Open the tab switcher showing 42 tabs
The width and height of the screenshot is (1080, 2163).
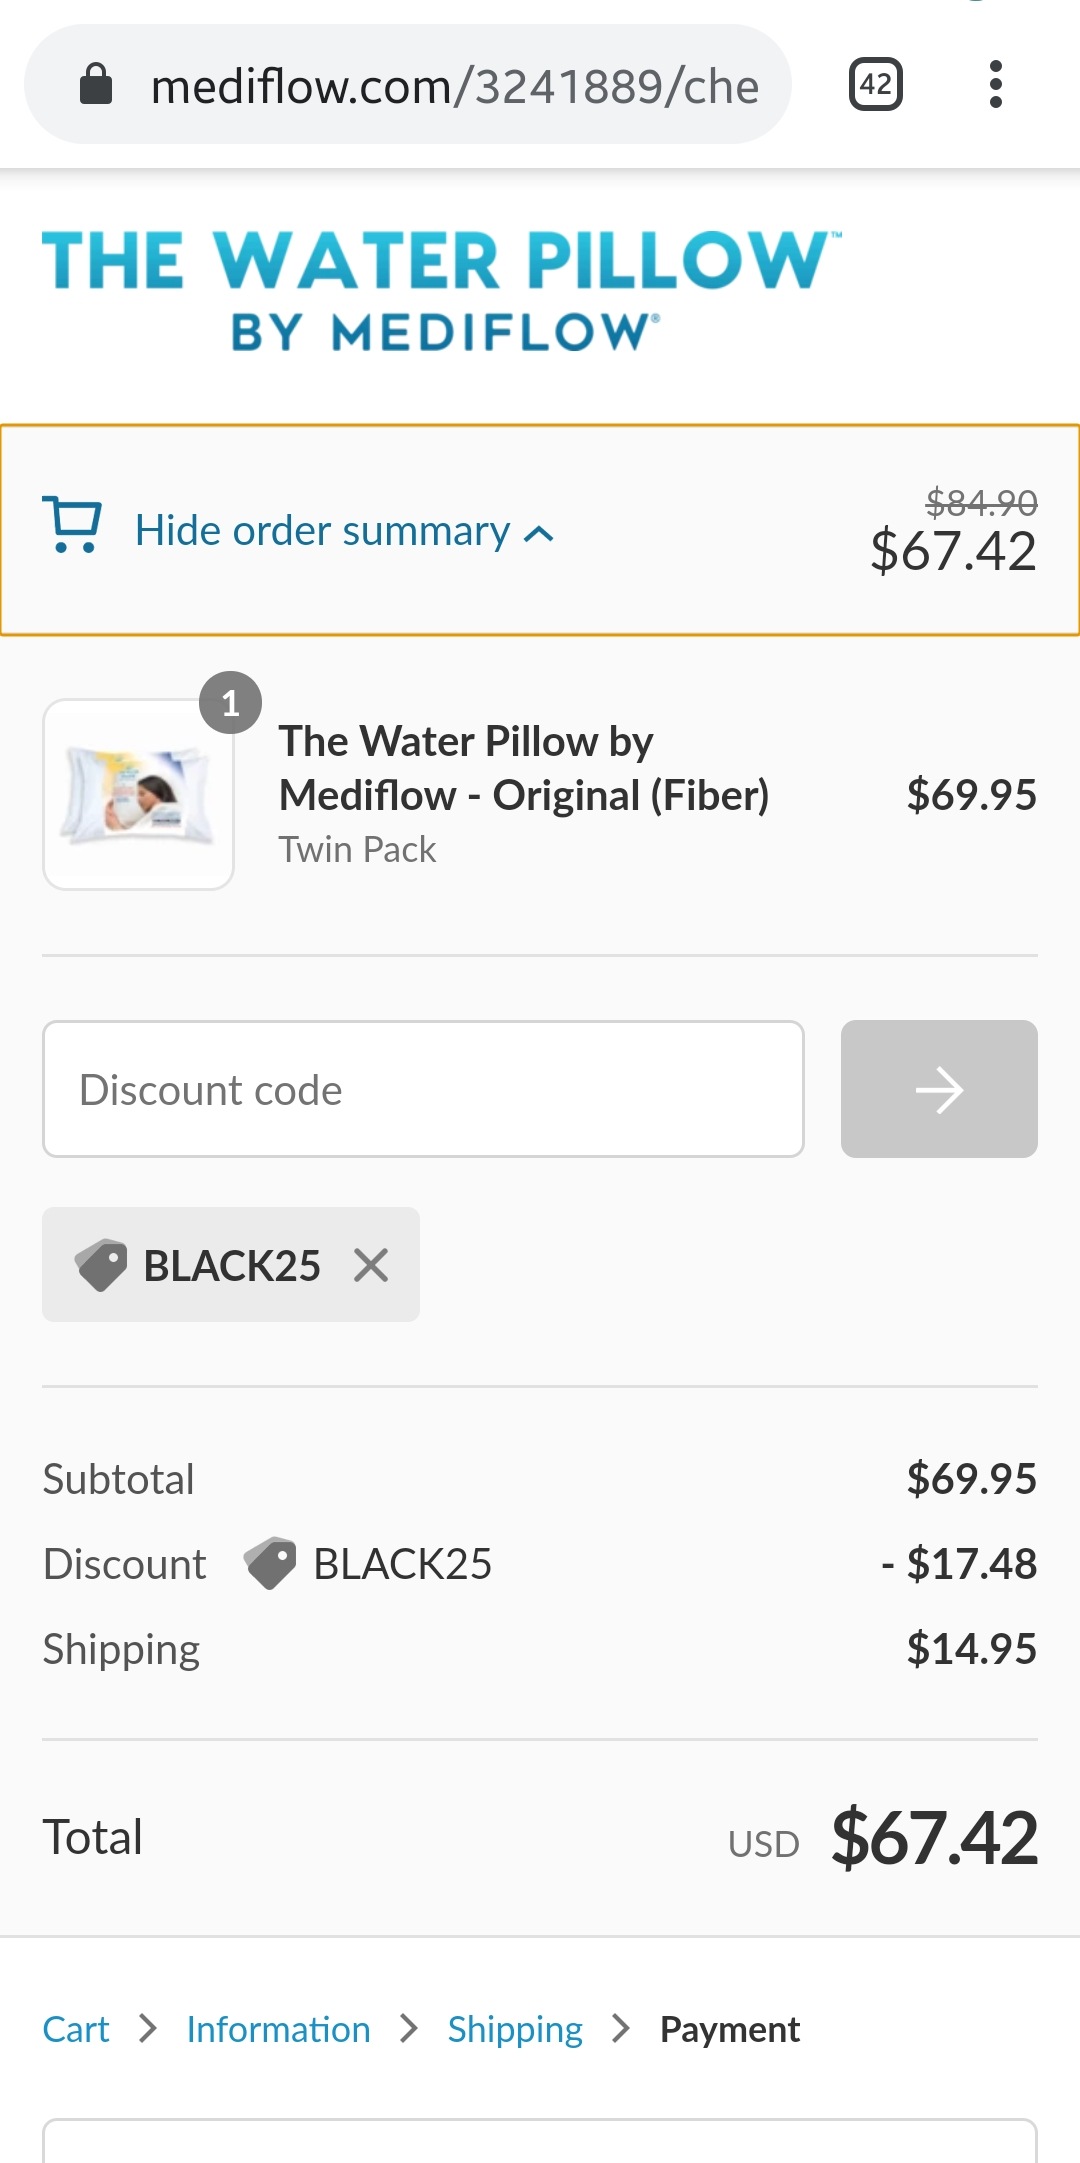point(876,84)
